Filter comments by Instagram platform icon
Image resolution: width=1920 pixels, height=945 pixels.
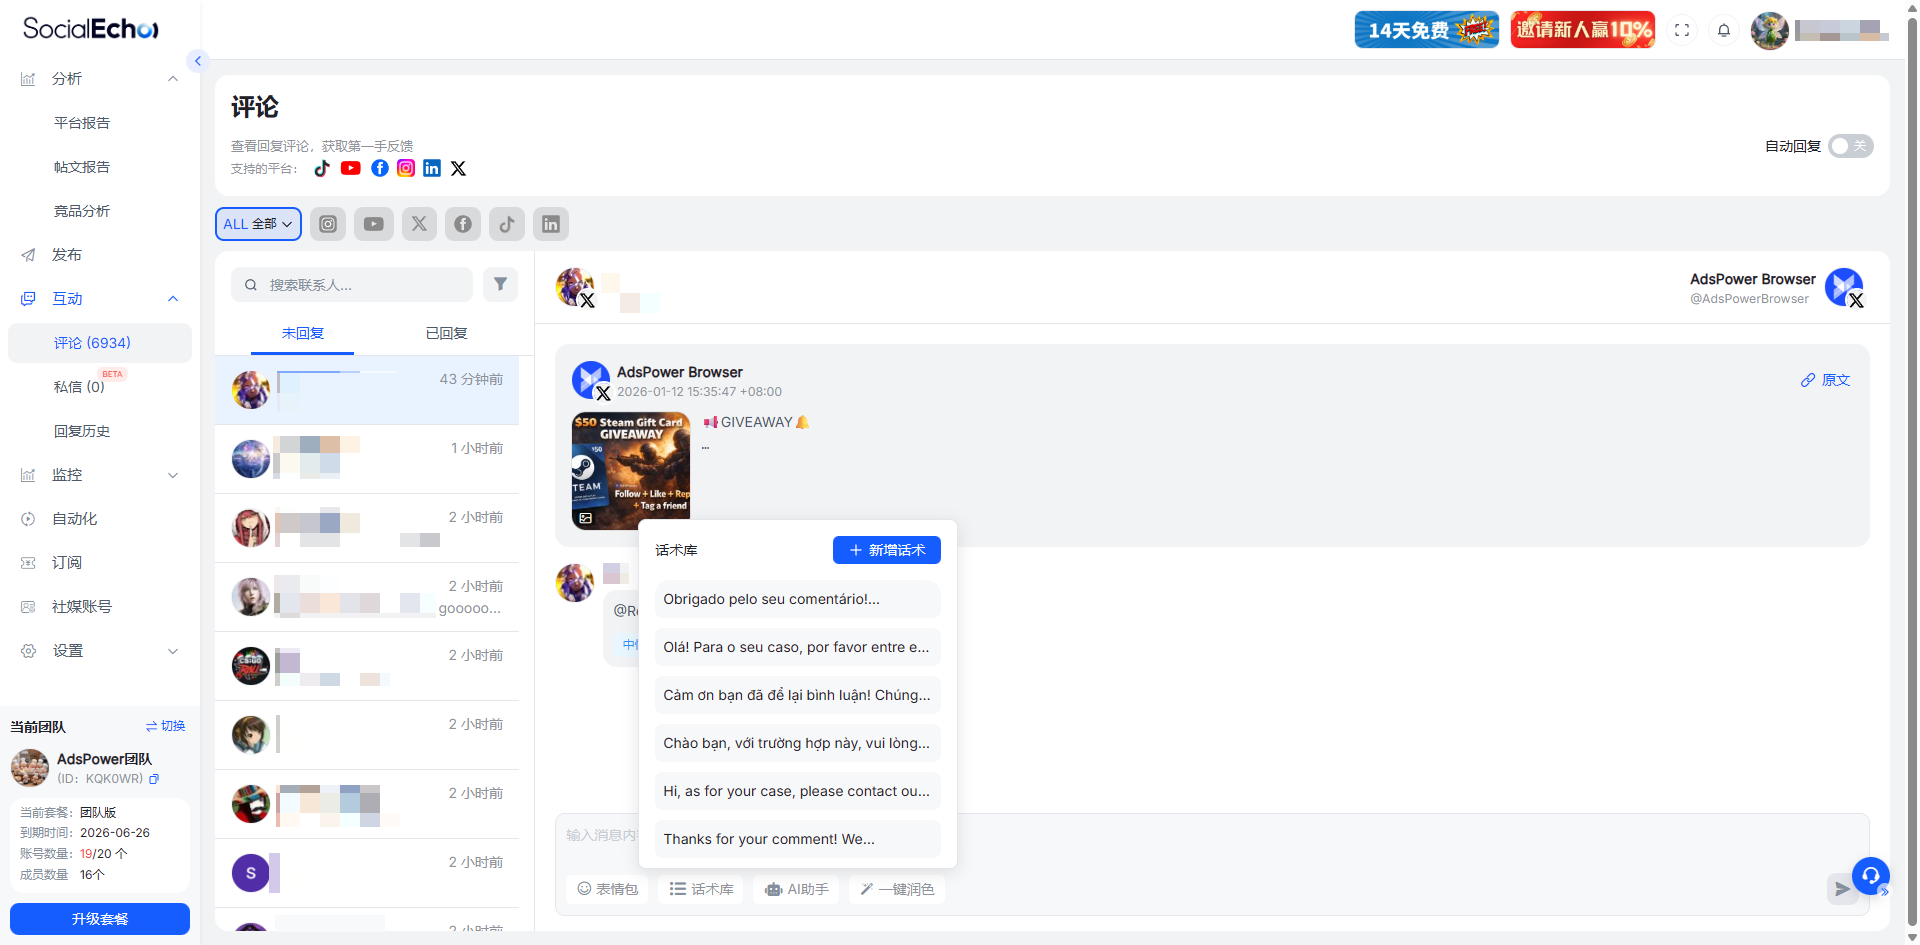(x=328, y=224)
